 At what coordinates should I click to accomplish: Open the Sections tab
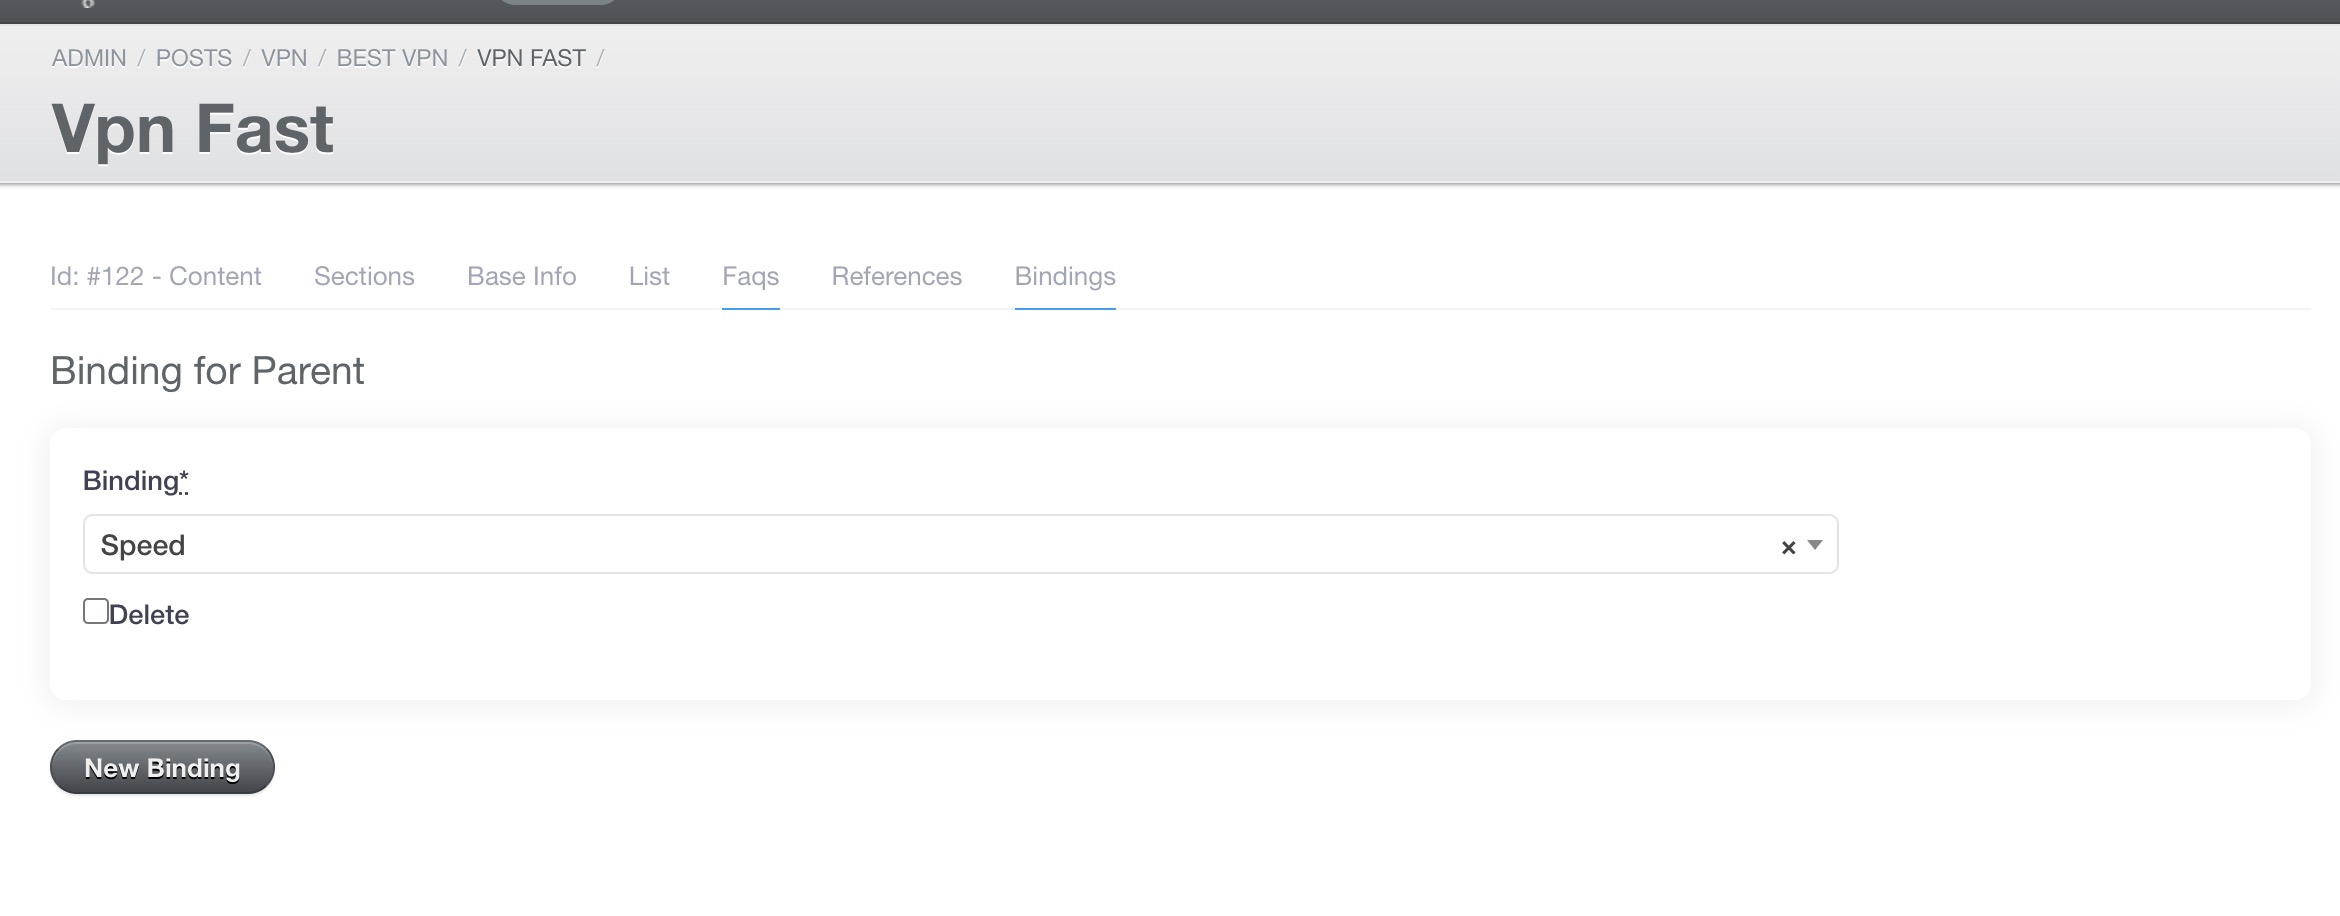(x=364, y=276)
